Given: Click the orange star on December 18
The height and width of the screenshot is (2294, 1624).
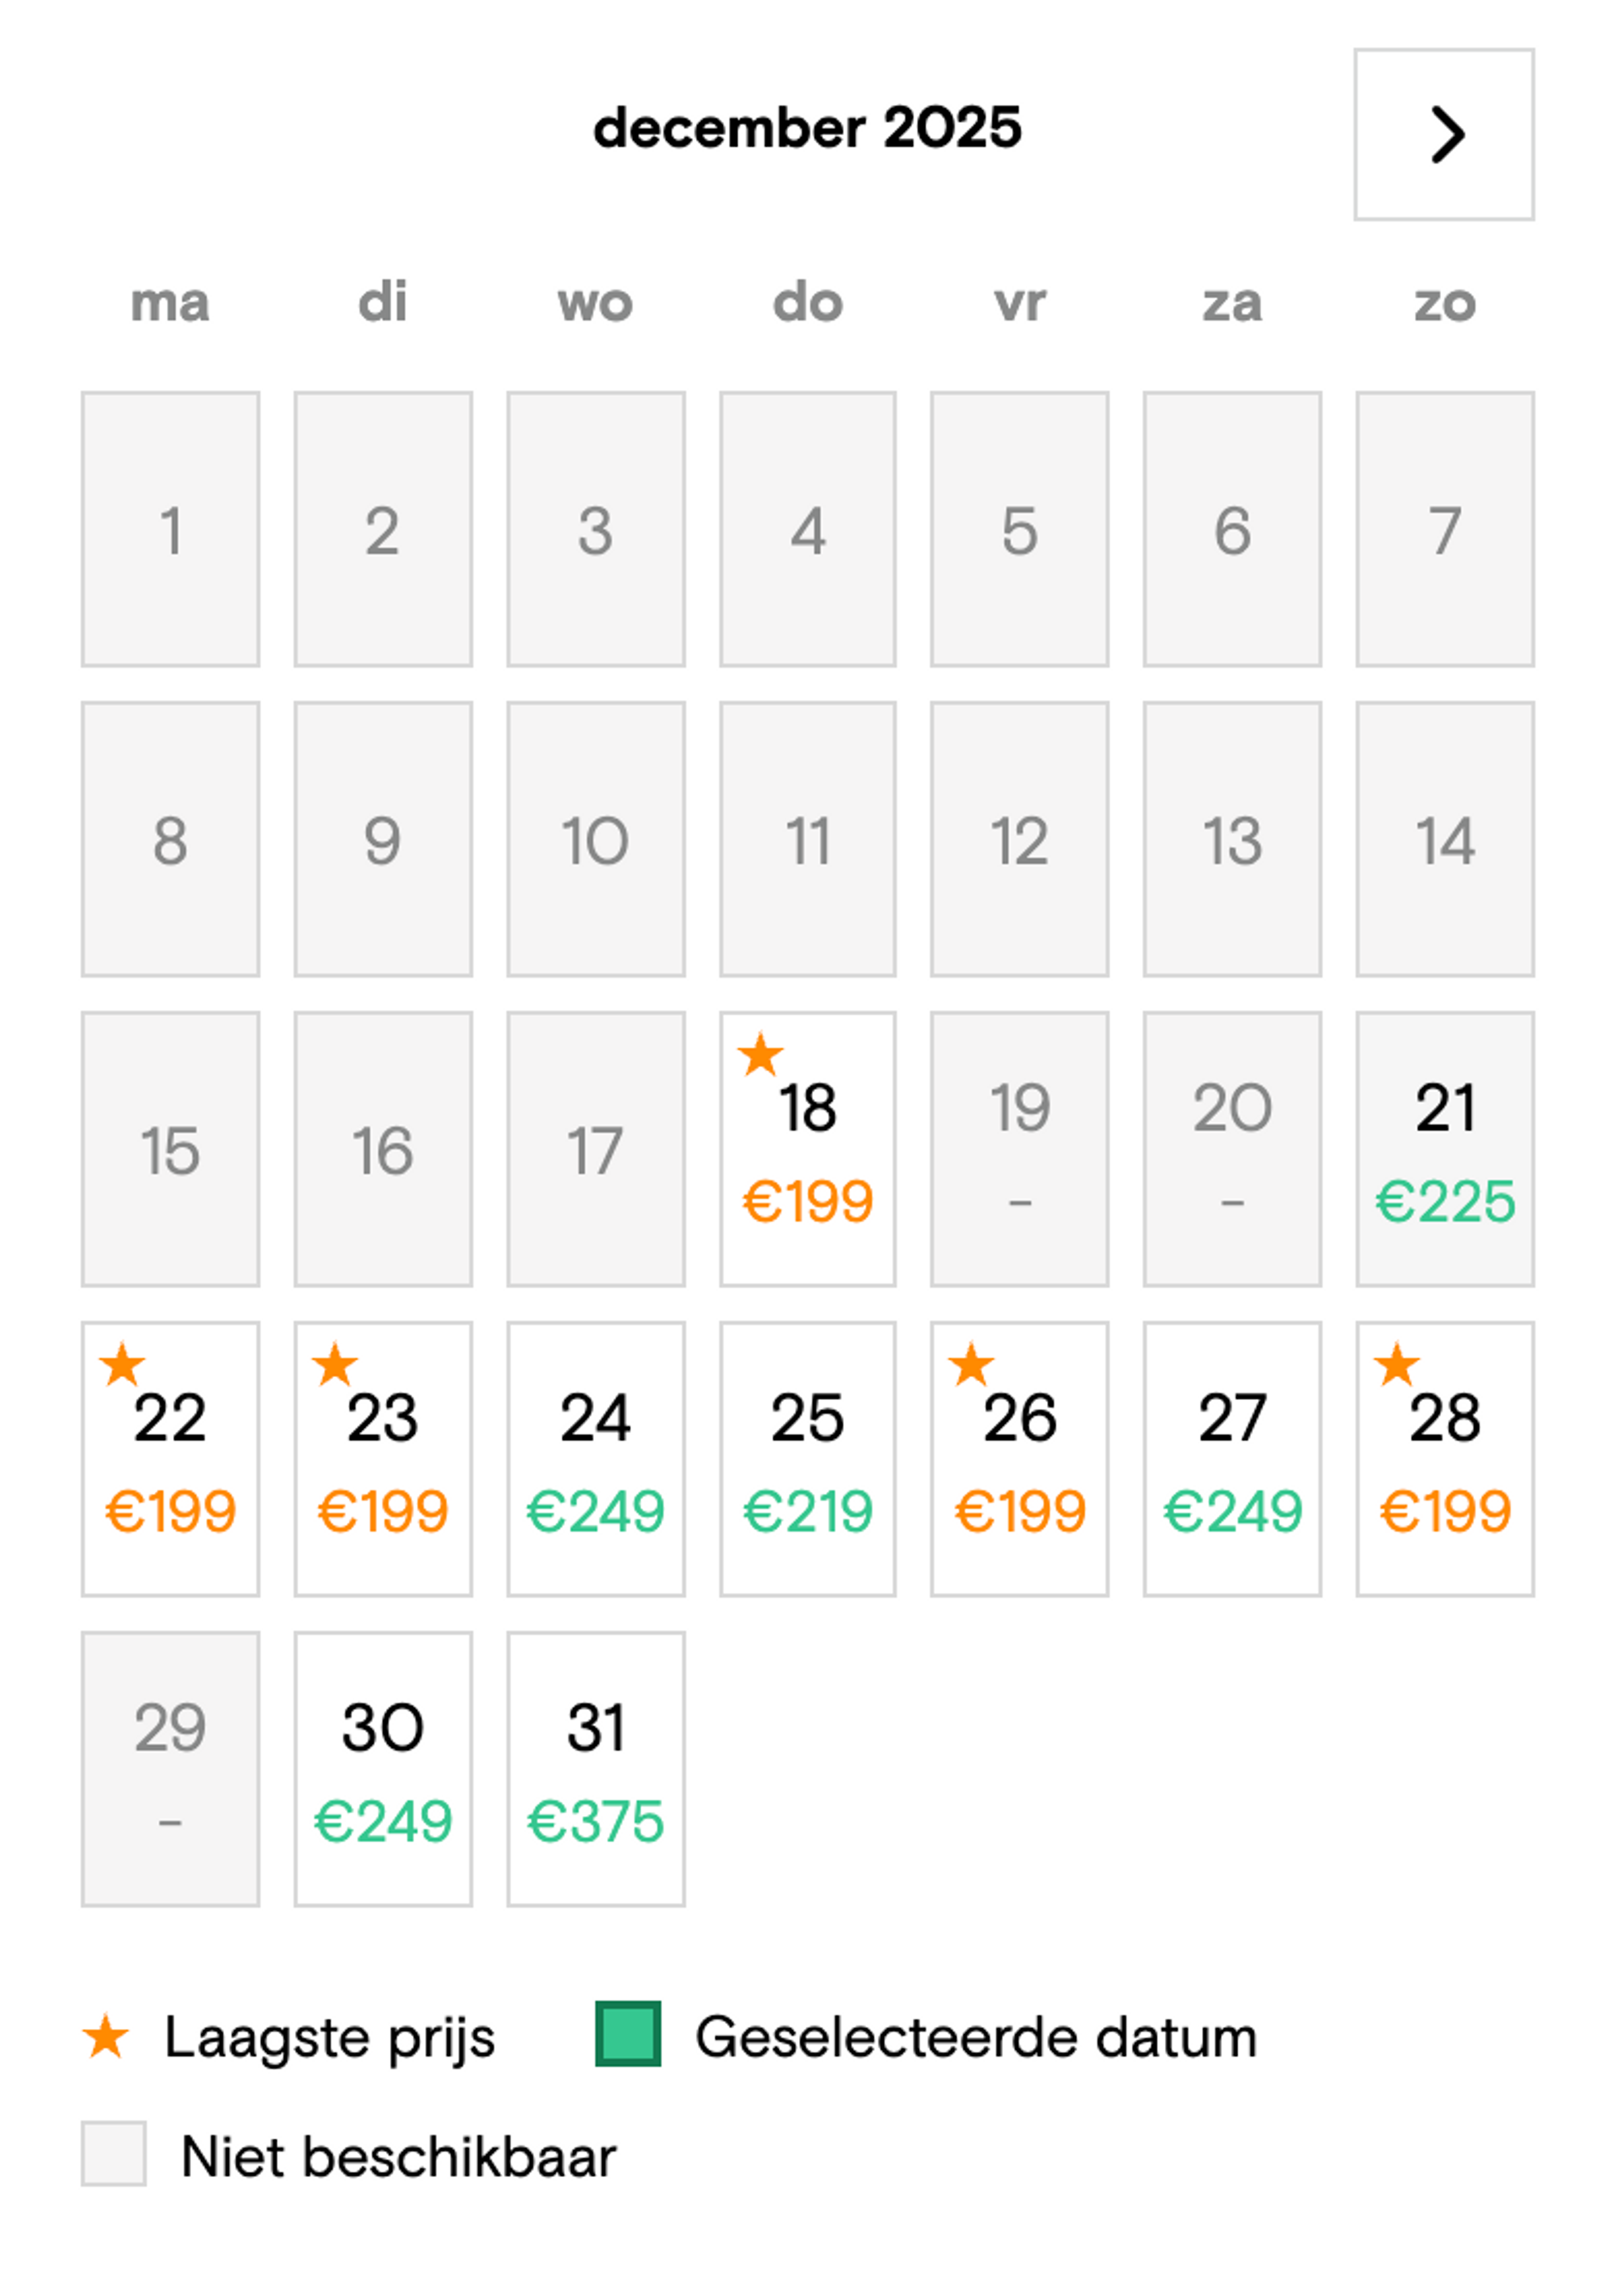Looking at the screenshot, I should click(x=760, y=1054).
